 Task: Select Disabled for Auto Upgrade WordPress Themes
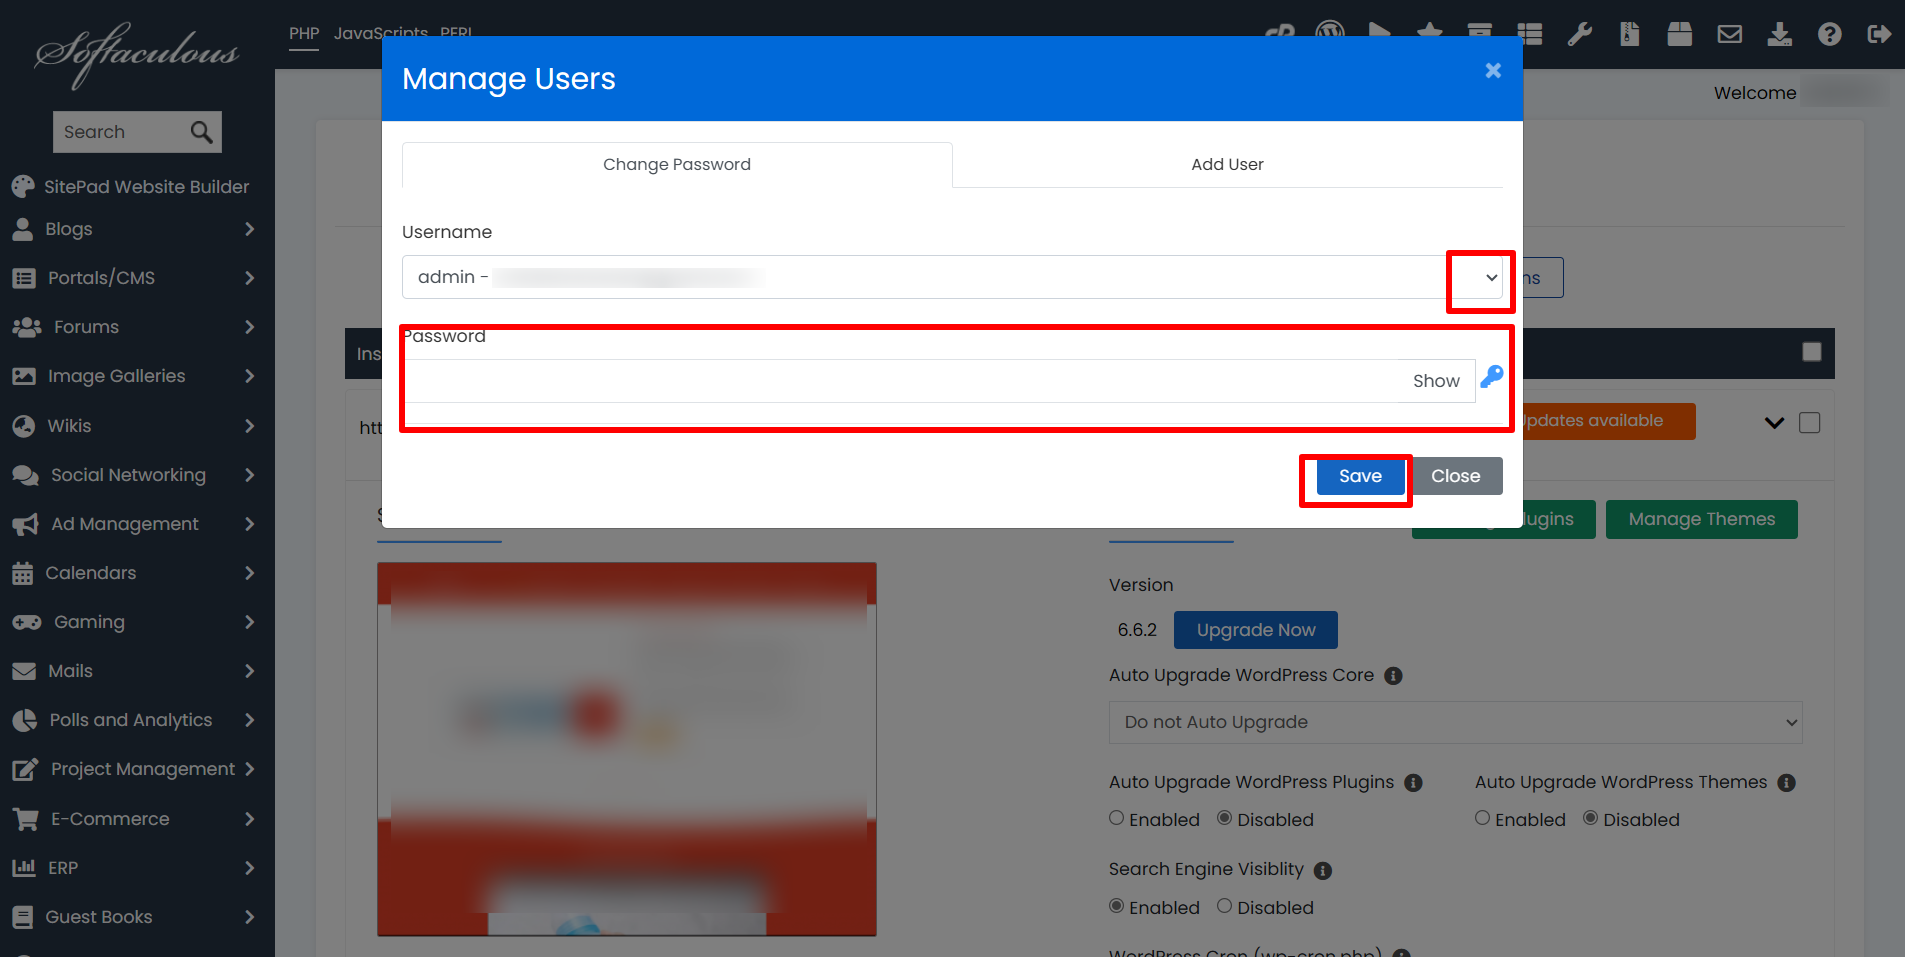point(1591,818)
